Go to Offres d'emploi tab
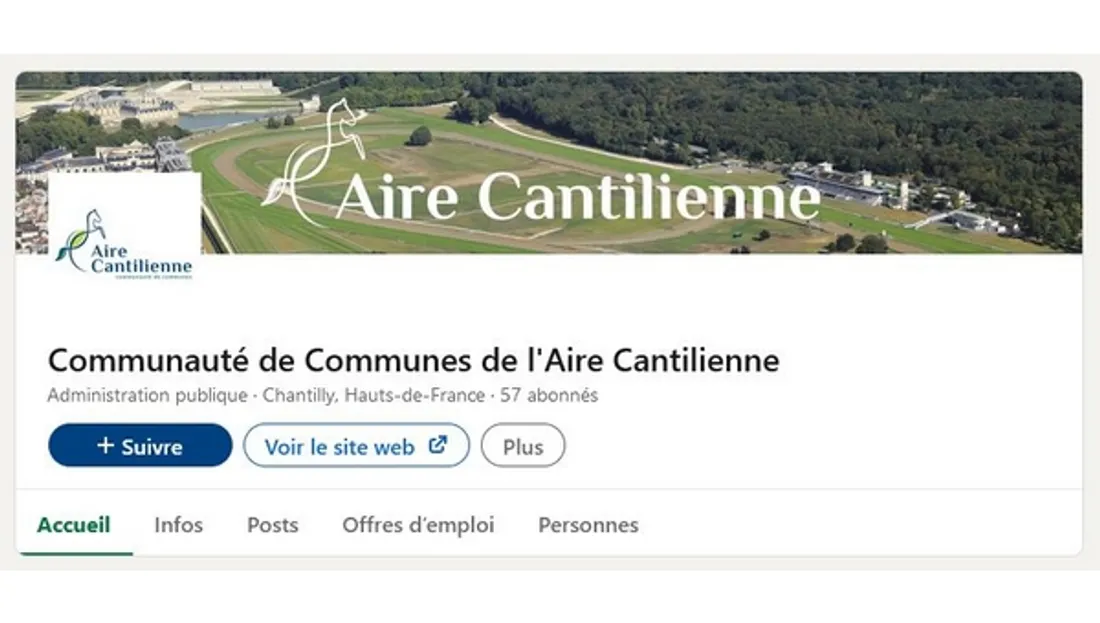Viewport: 1100px width, 623px height. coord(418,525)
